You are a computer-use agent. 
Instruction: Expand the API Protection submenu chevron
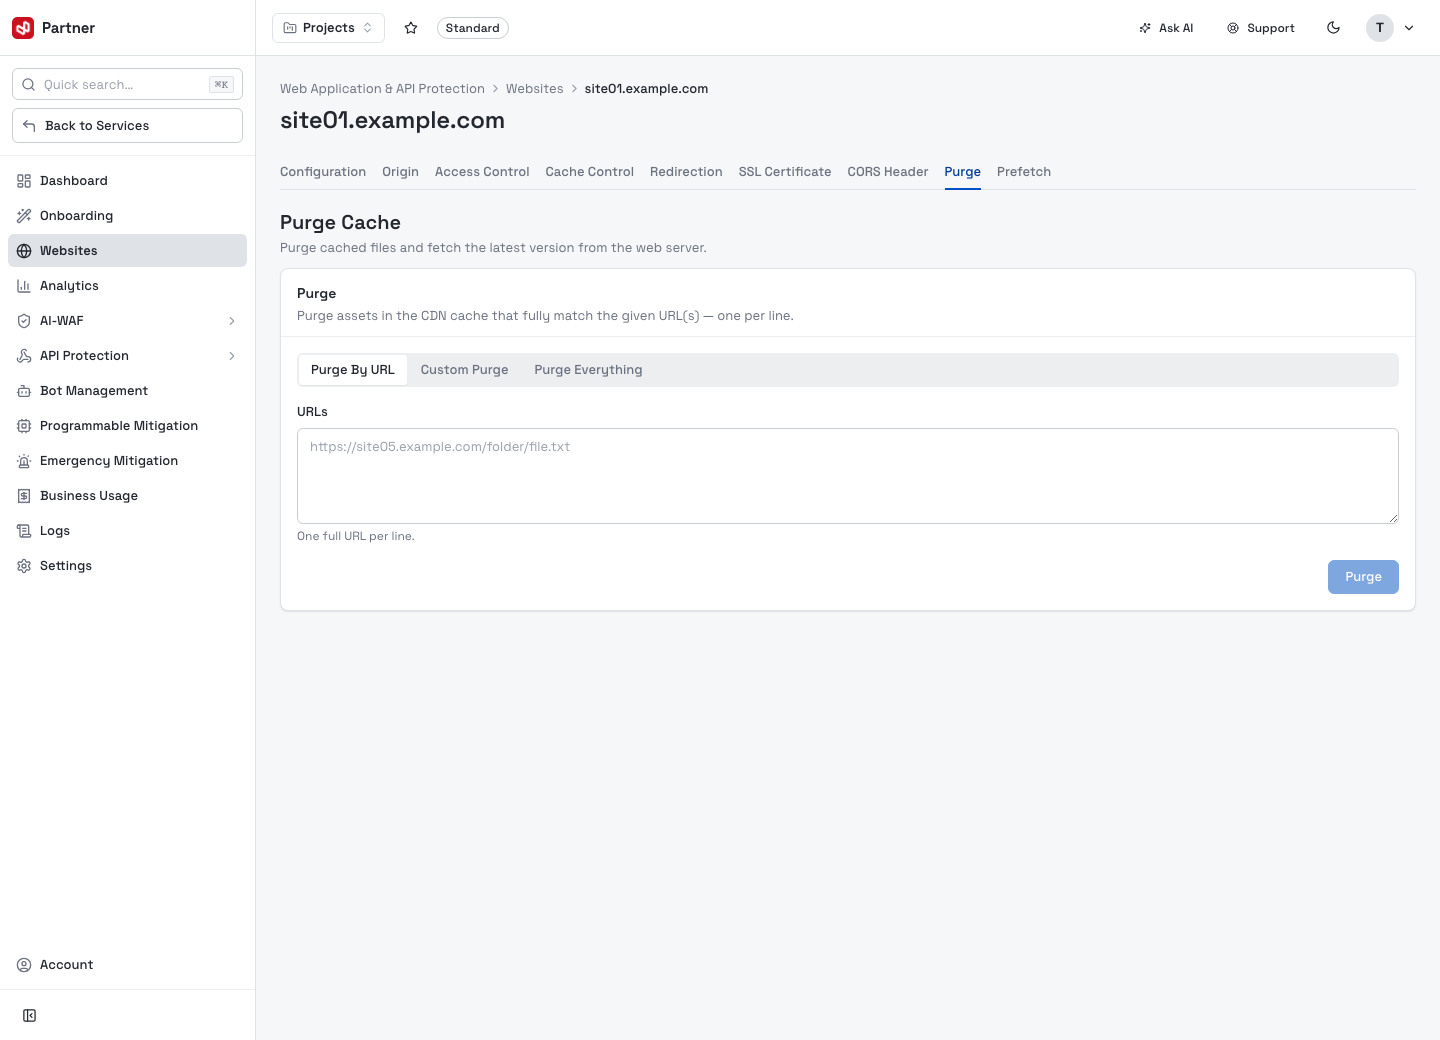coord(232,356)
